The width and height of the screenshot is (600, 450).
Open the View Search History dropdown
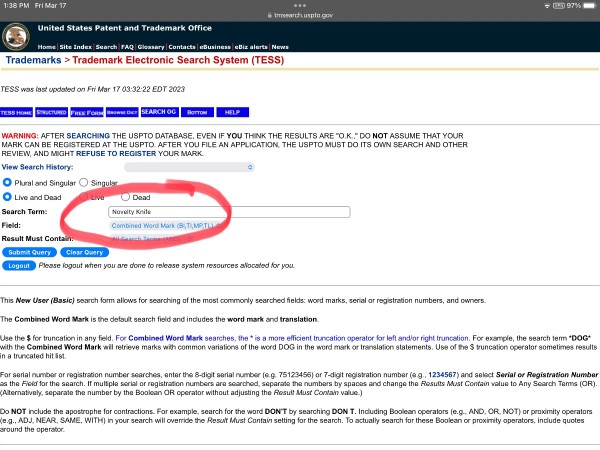click(x=189, y=167)
